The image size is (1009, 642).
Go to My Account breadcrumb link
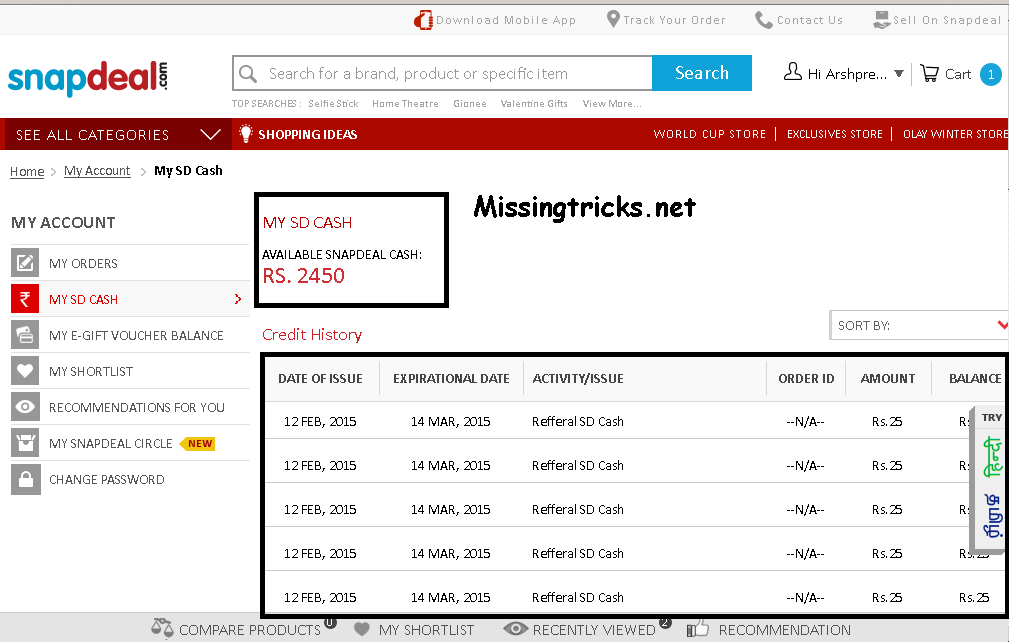click(97, 170)
